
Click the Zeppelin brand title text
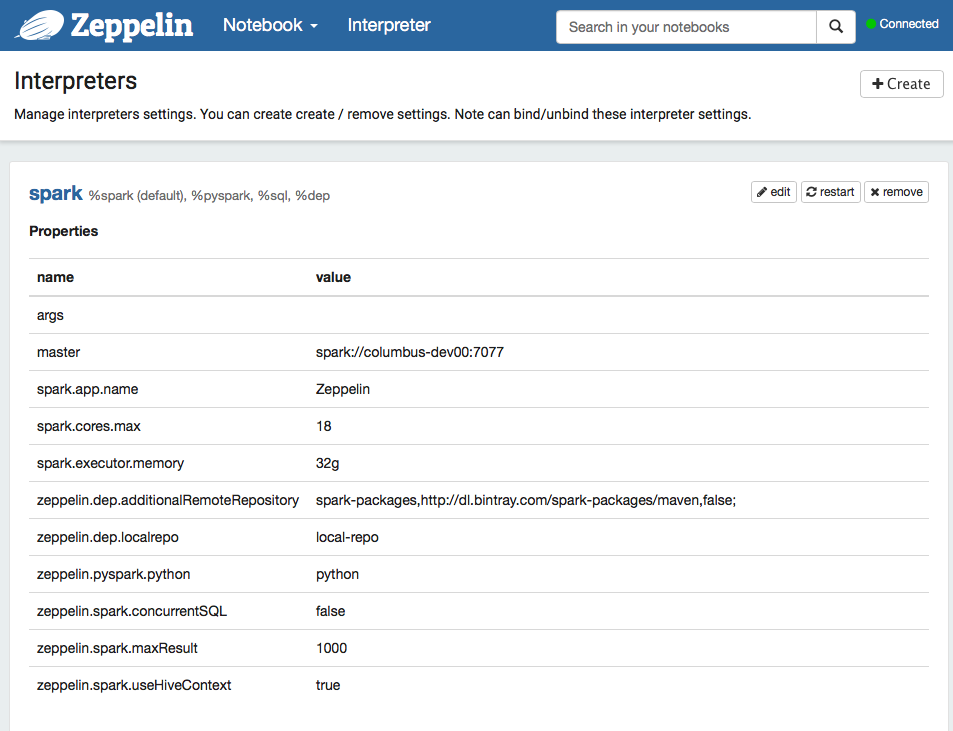pos(132,26)
